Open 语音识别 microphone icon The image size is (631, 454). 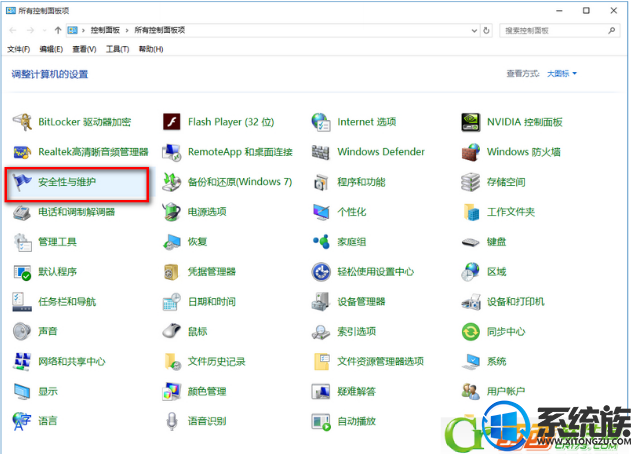[x=172, y=421]
